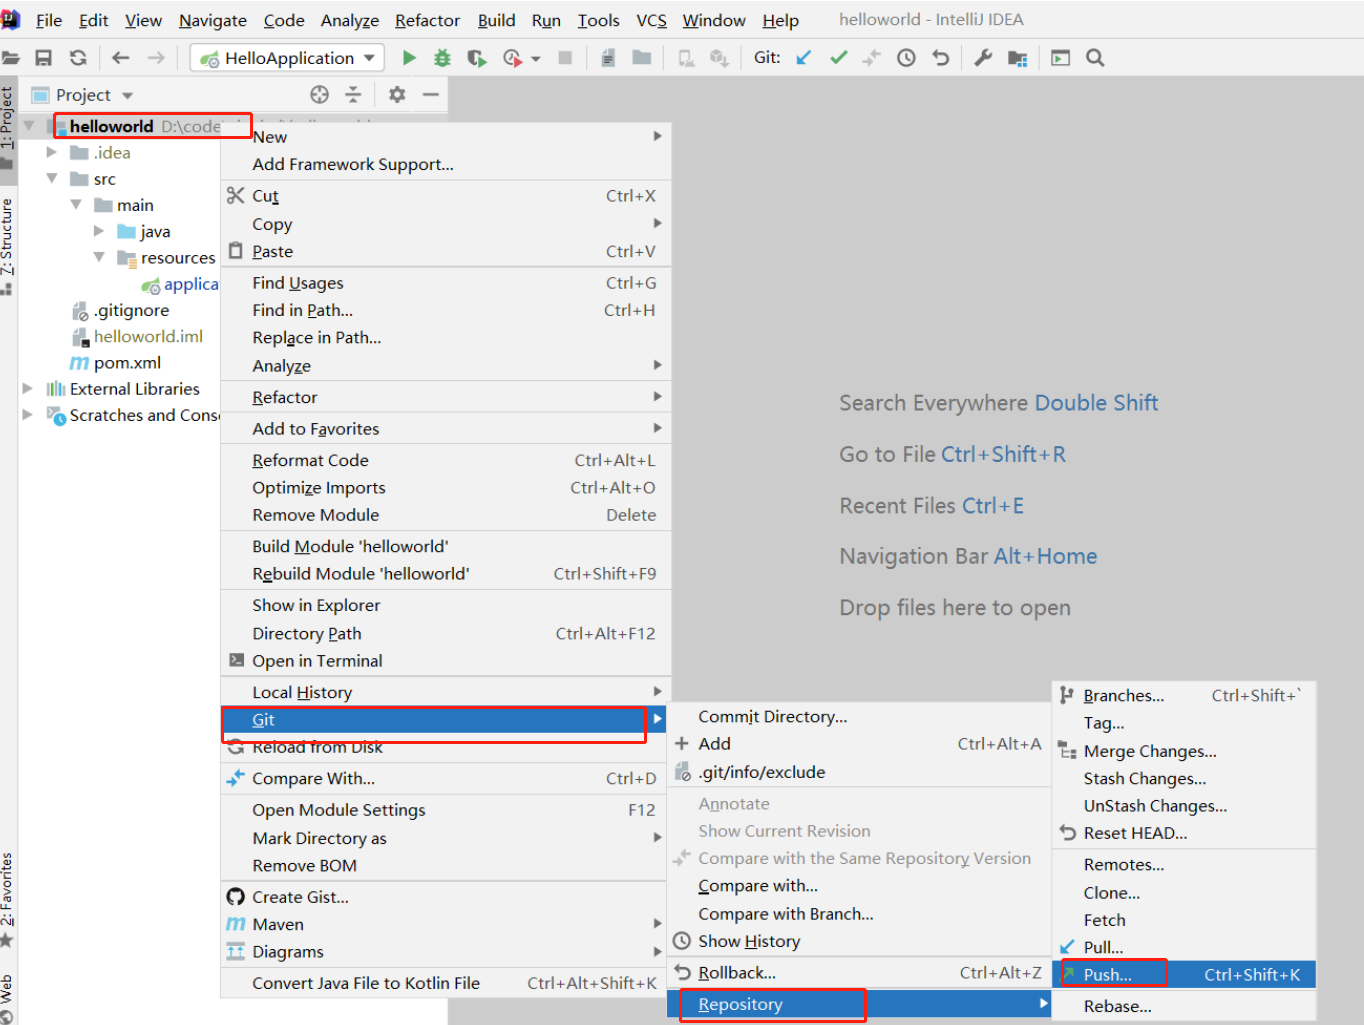The width and height of the screenshot is (1364, 1025).
Task: Open the Project view dropdown arrow
Action: (127, 96)
